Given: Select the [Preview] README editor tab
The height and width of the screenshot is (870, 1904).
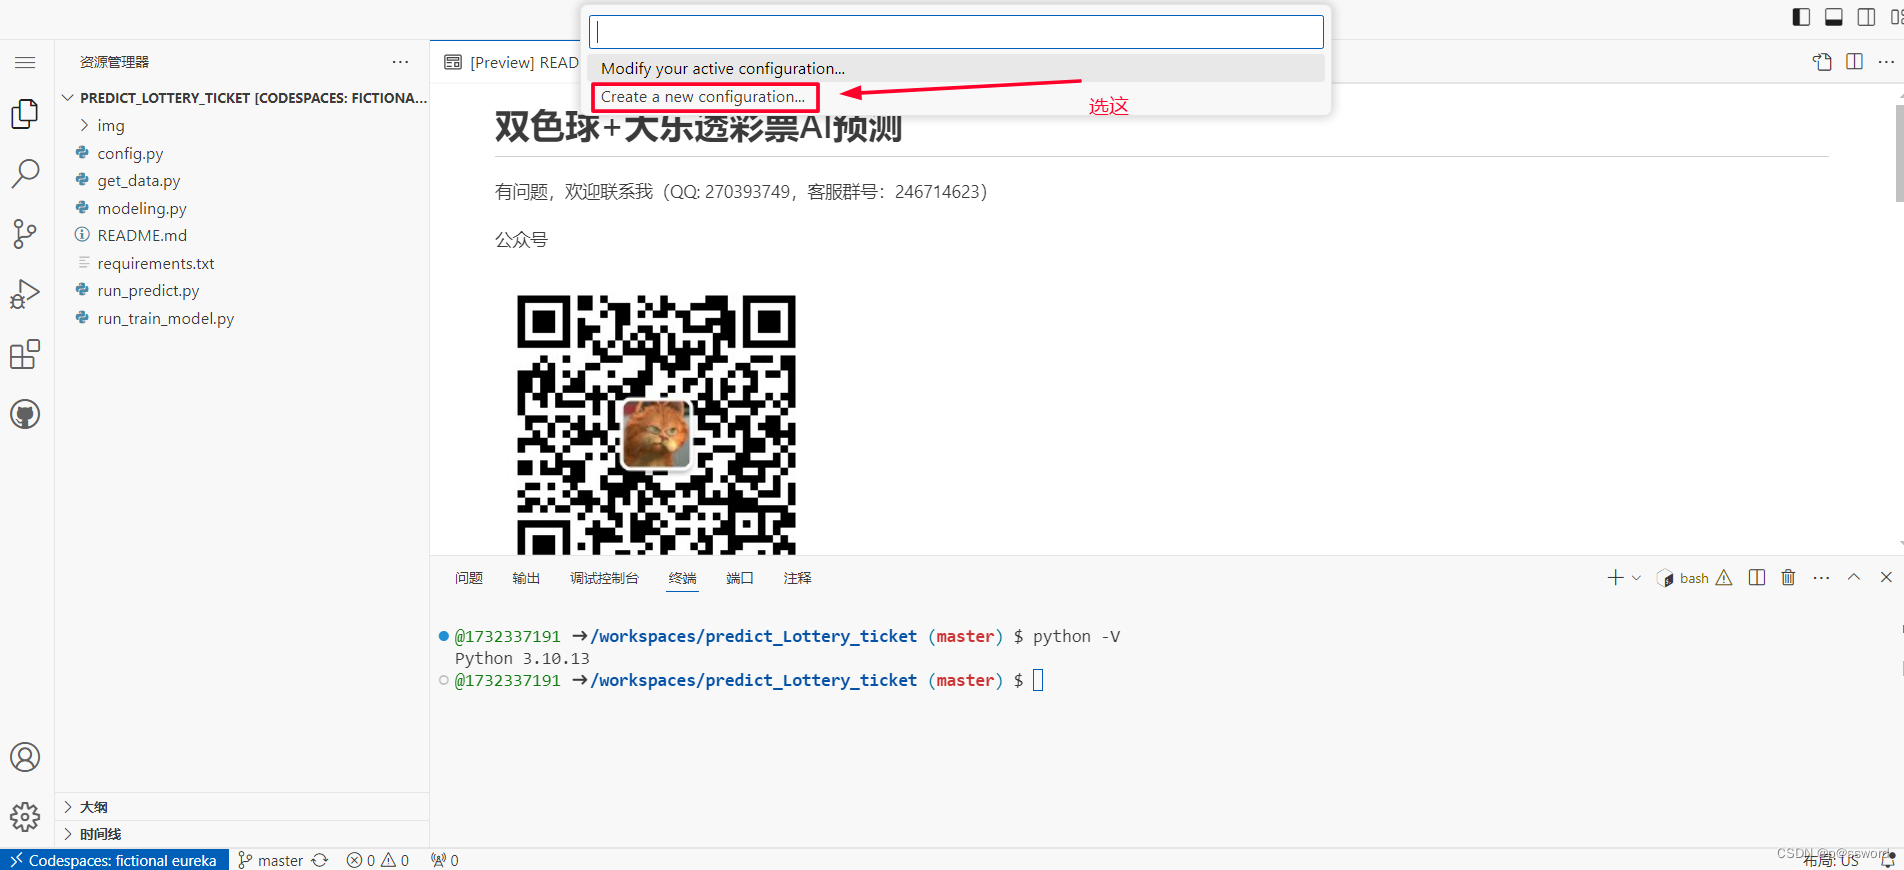Looking at the screenshot, I should pos(510,62).
